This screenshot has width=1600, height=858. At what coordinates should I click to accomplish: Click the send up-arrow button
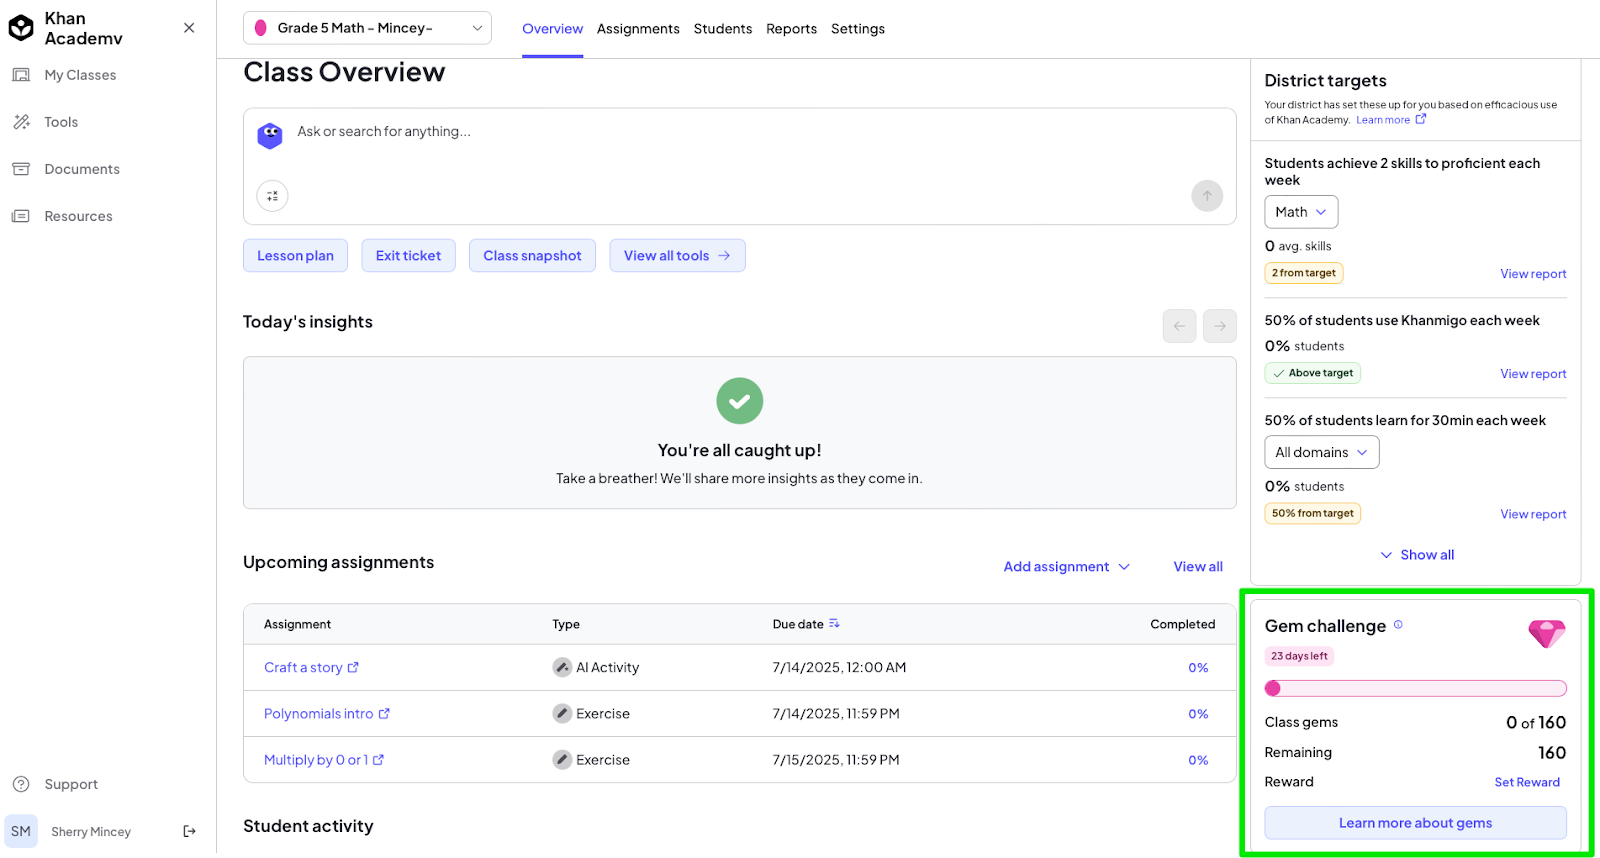[1207, 196]
